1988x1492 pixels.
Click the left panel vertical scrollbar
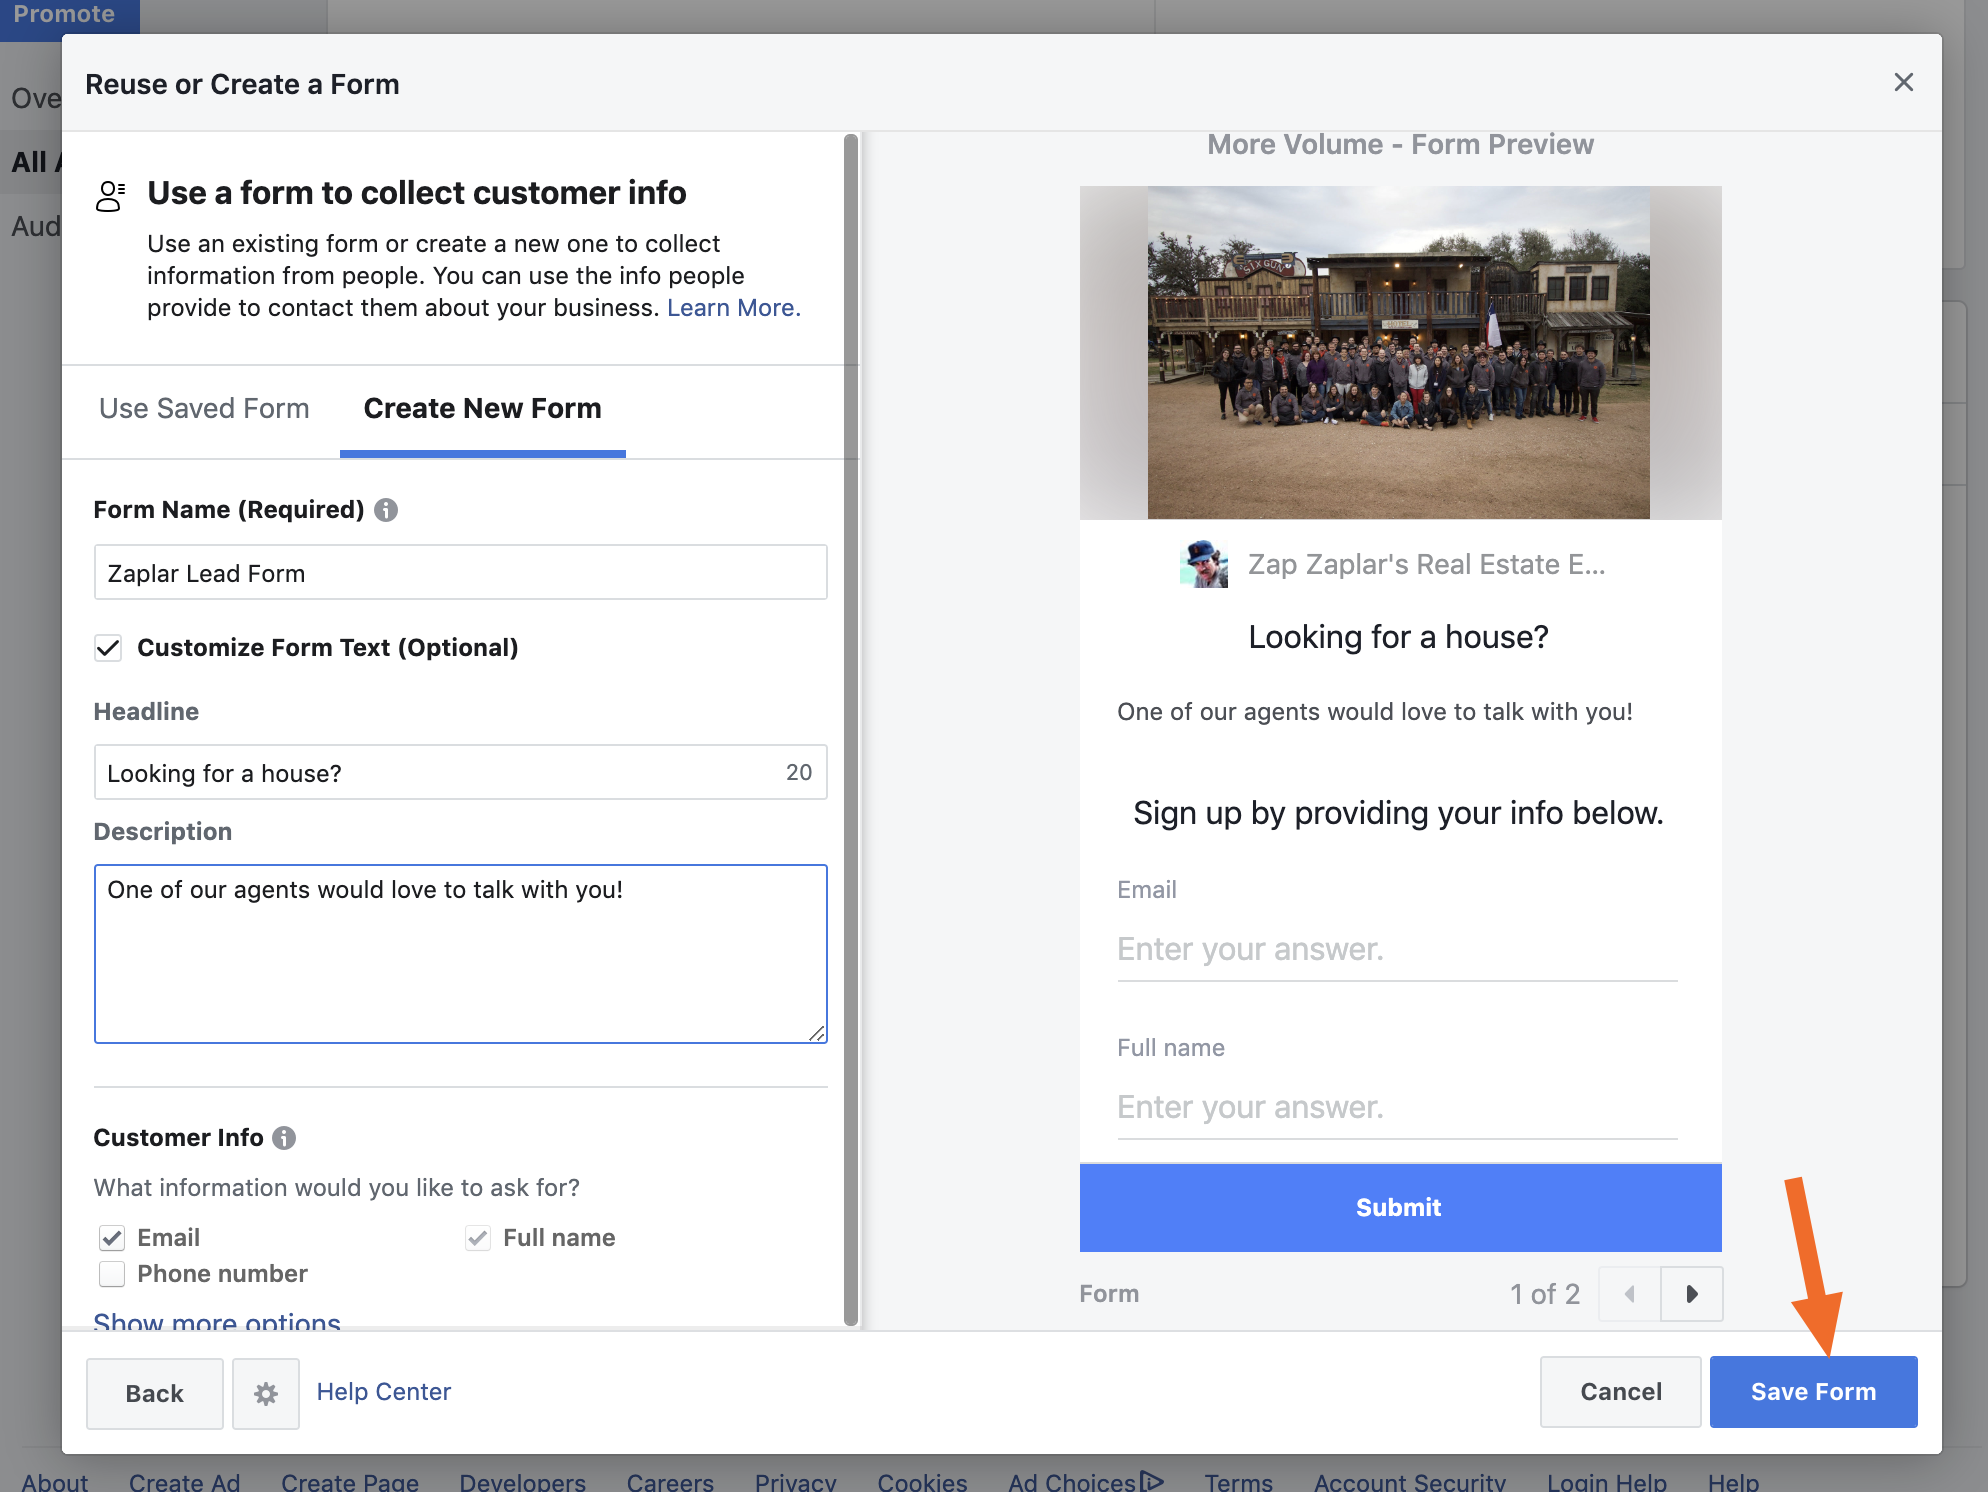point(851,730)
